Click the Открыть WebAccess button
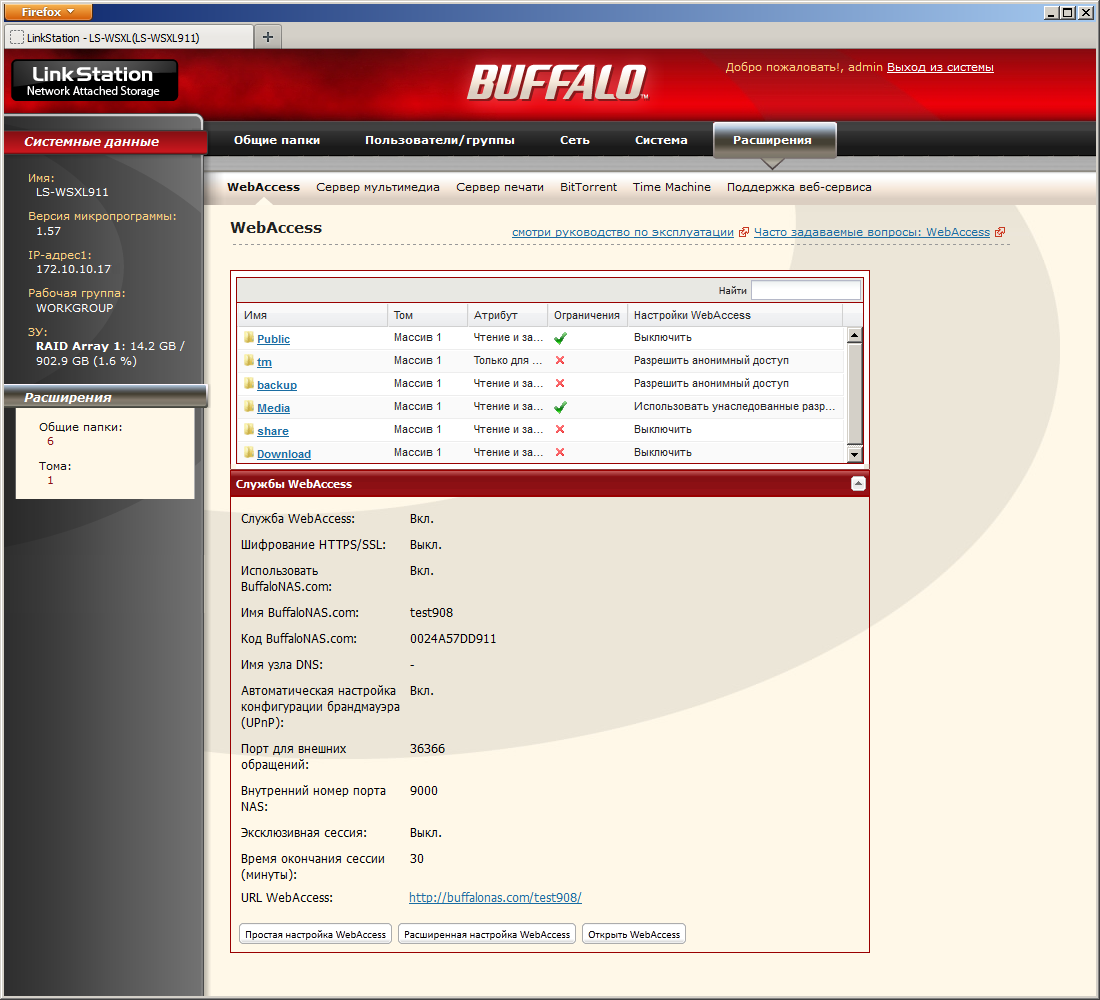The height and width of the screenshot is (1000, 1100). tap(634, 934)
